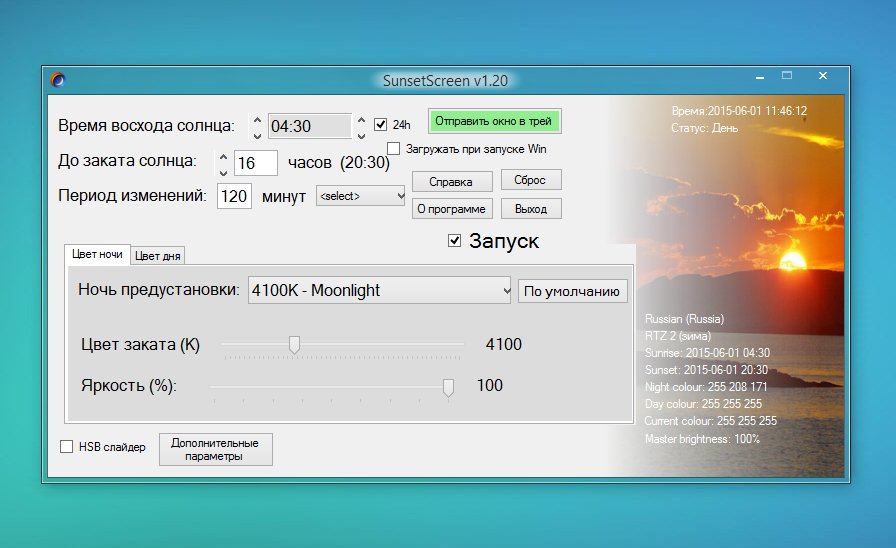Image resolution: width=896 pixels, height=548 pixels.
Task: Minimize the SunsetScreen window
Action: 759,76
